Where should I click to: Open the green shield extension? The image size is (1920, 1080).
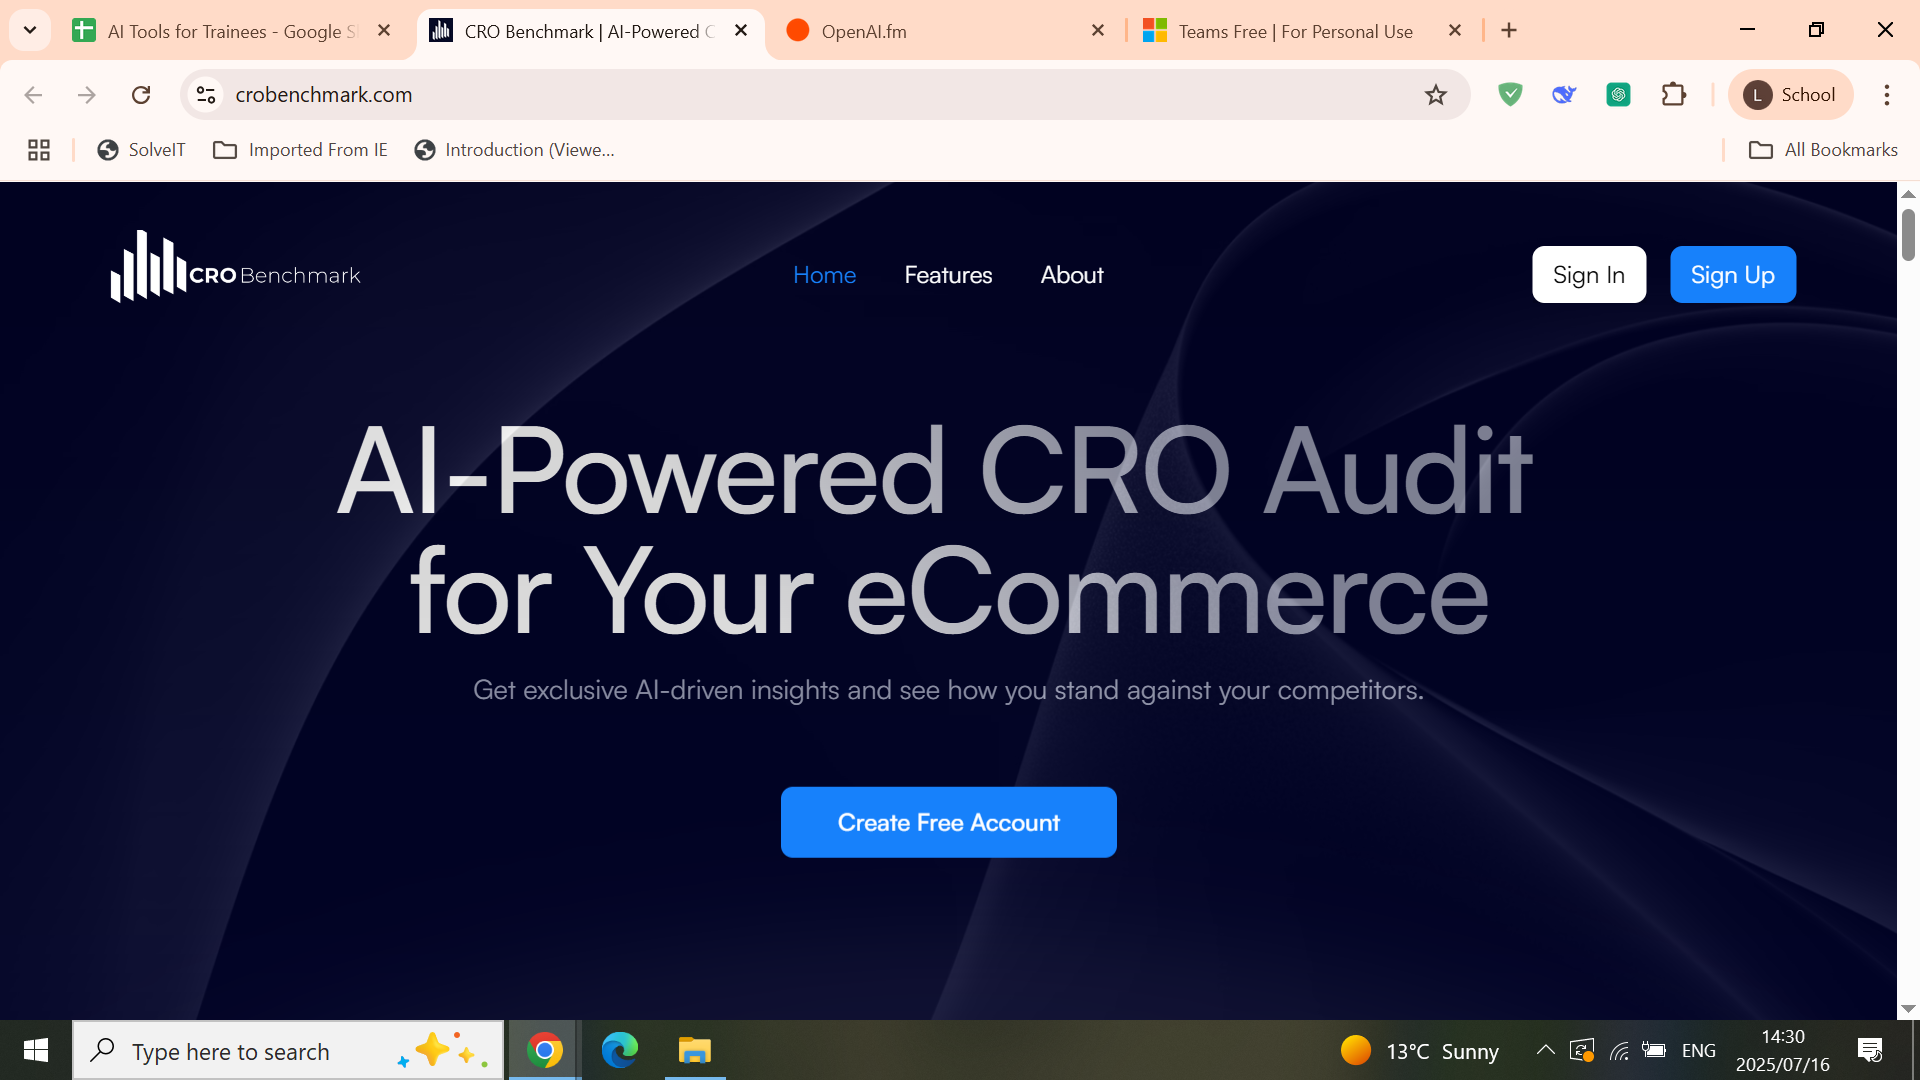(x=1510, y=95)
